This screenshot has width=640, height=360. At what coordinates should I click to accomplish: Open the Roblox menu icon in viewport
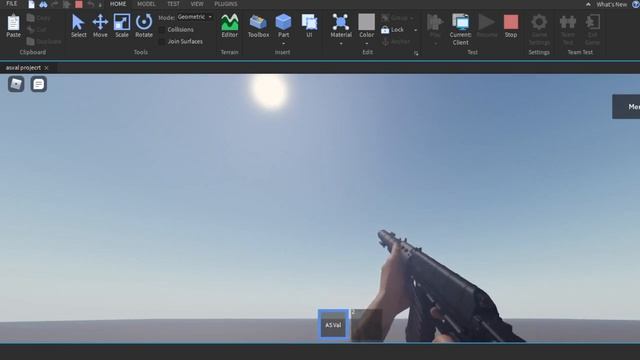point(16,84)
